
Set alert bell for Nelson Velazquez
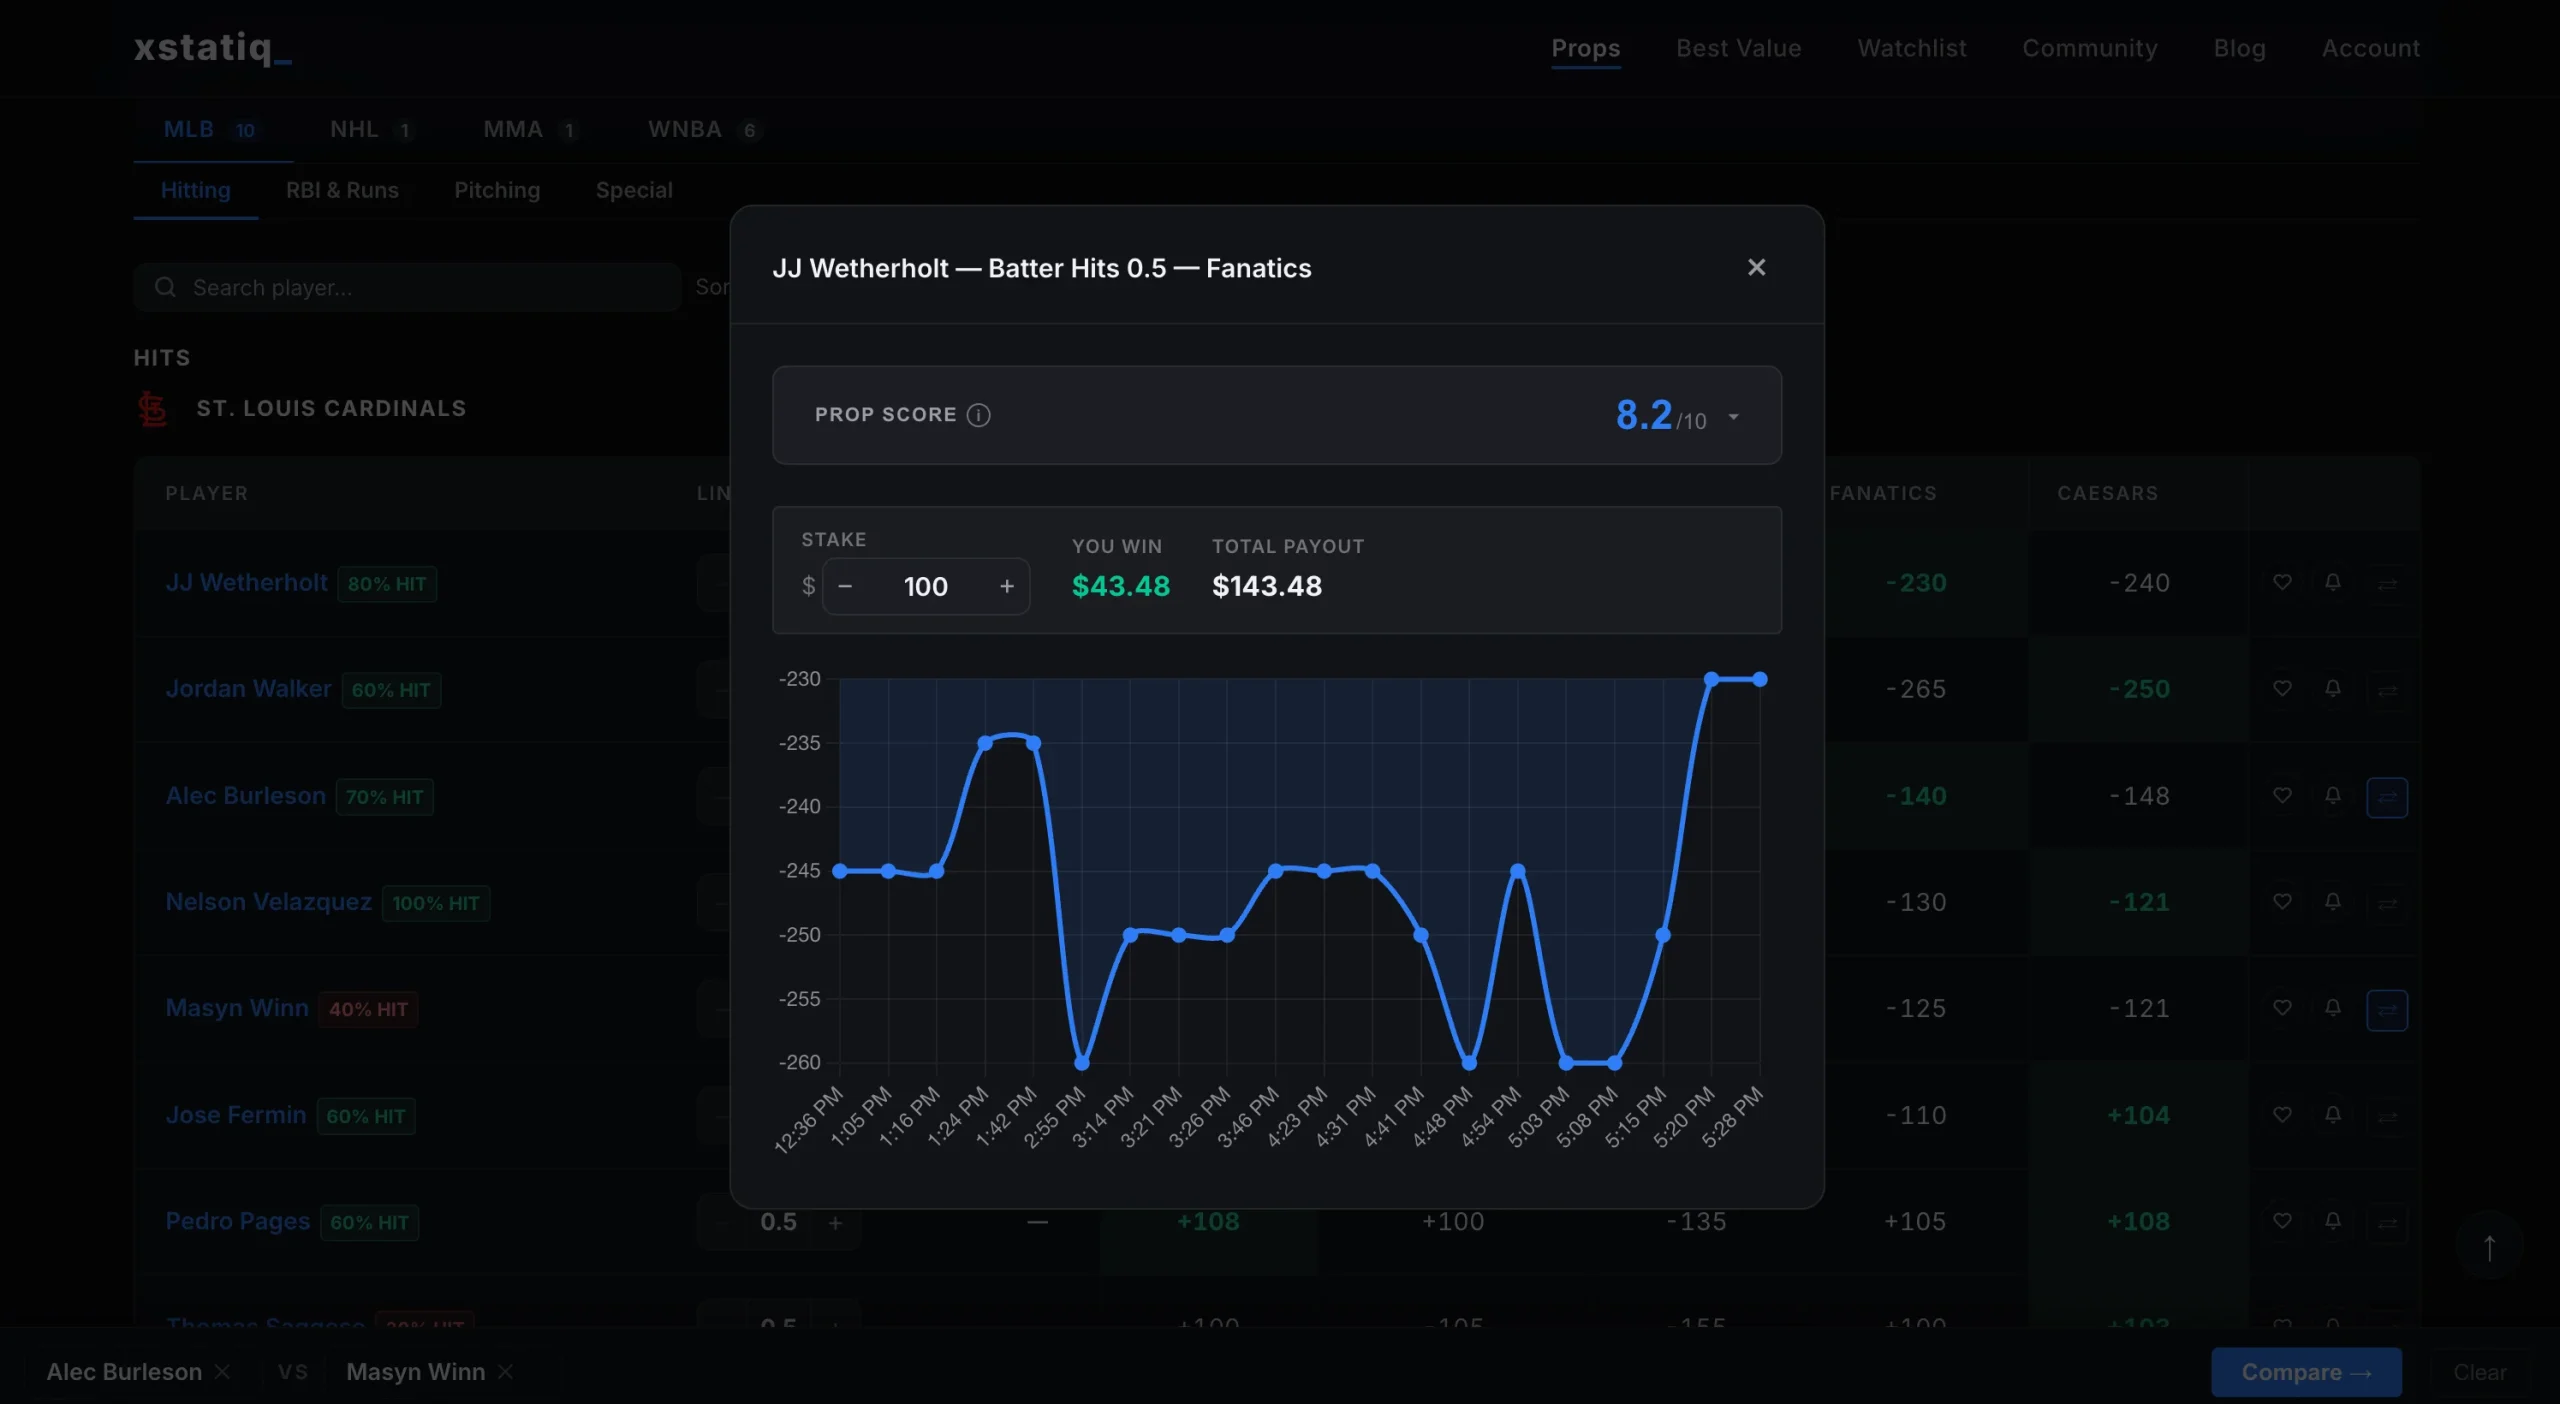coord(2332,901)
